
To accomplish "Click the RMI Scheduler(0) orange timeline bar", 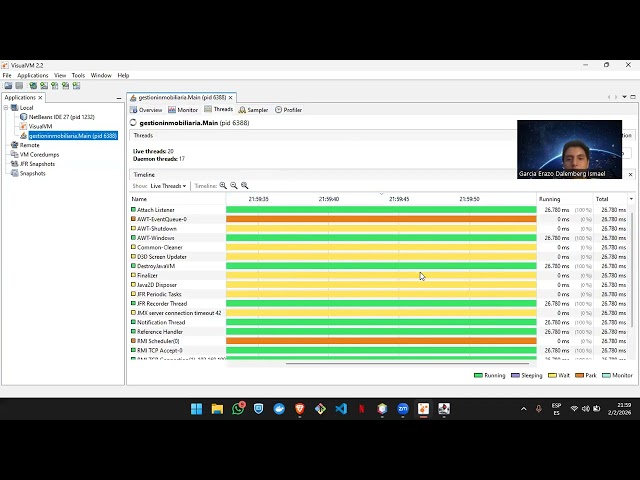I will [381, 341].
